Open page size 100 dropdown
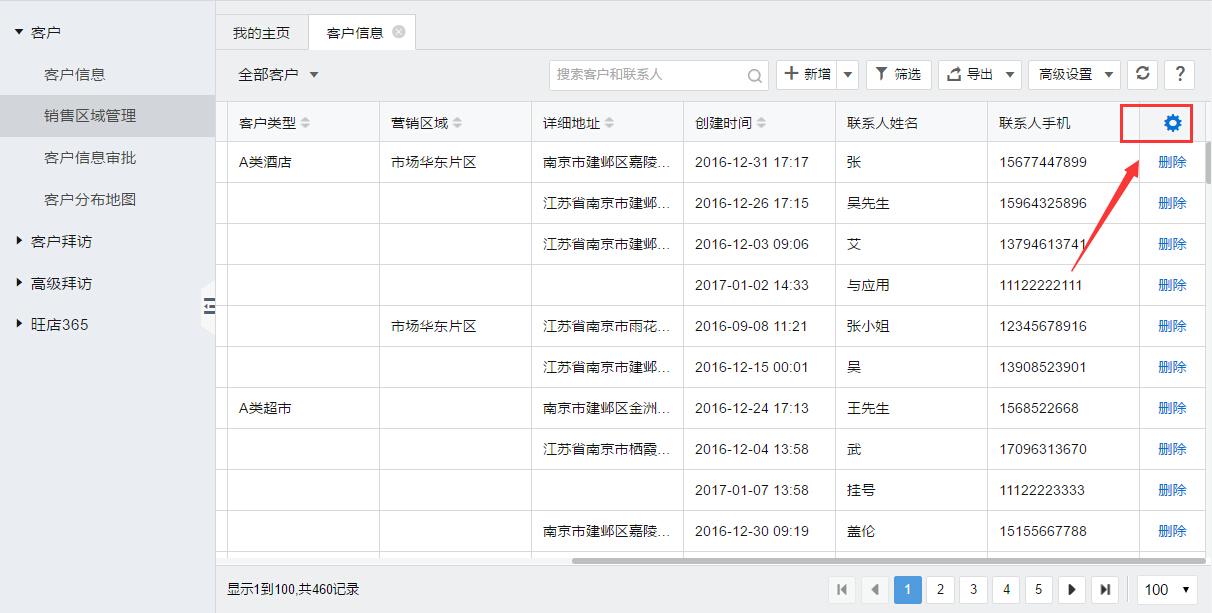The width and height of the screenshot is (1212, 613). (1167, 590)
